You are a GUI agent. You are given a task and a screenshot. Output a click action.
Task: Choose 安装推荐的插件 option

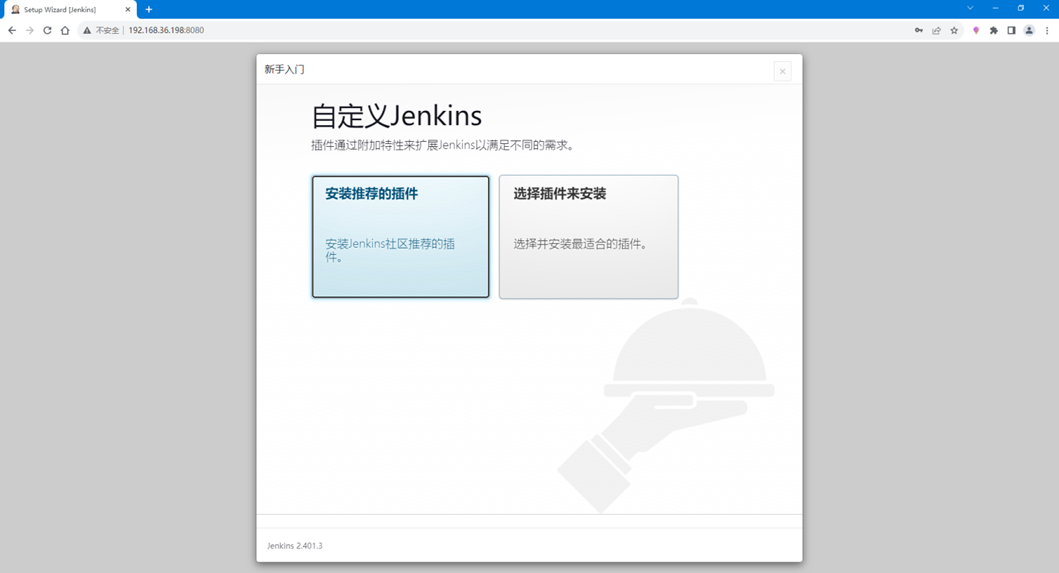(x=401, y=236)
